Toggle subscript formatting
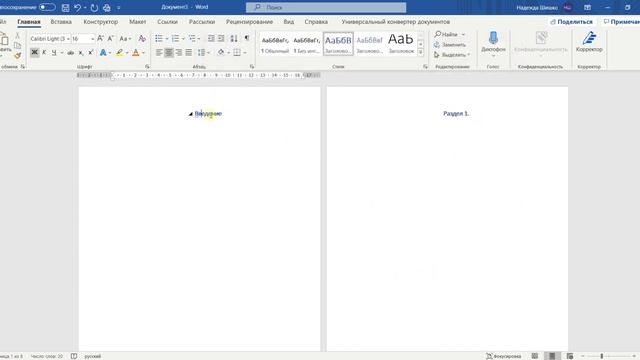Viewport: 640px width, 360px height. pos(81,53)
